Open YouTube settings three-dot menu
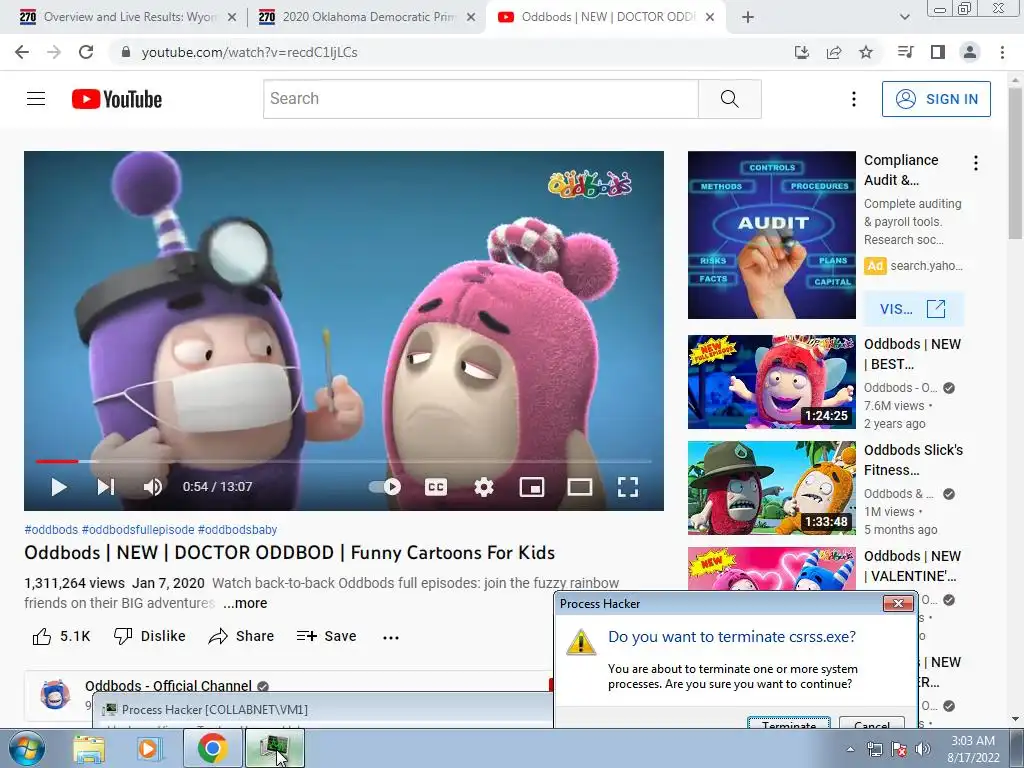Viewport: 1024px width, 768px height. click(854, 99)
